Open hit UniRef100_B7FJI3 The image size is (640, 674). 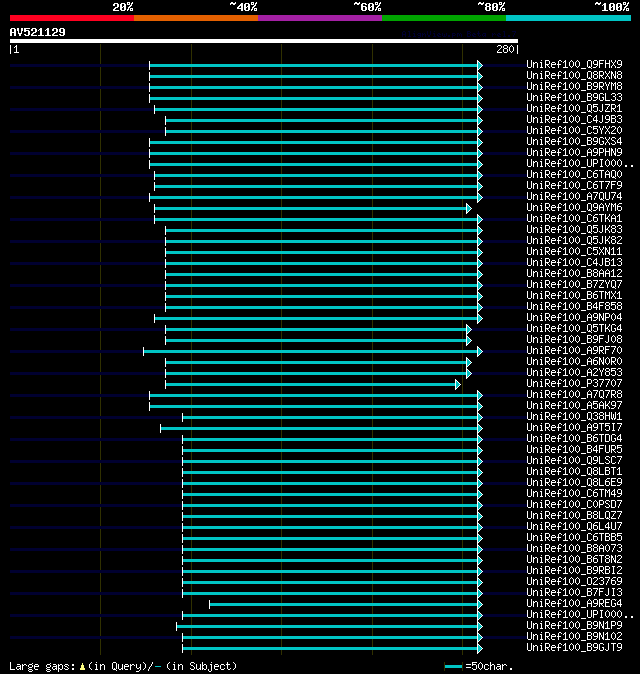(574, 593)
